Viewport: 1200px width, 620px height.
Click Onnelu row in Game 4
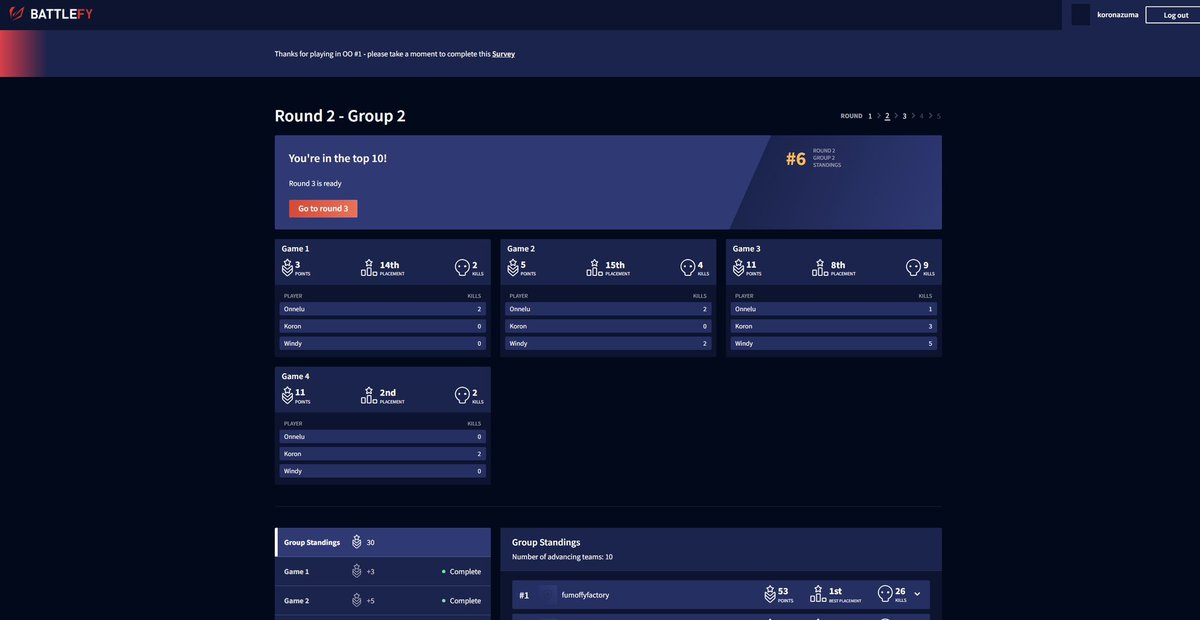point(382,437)
